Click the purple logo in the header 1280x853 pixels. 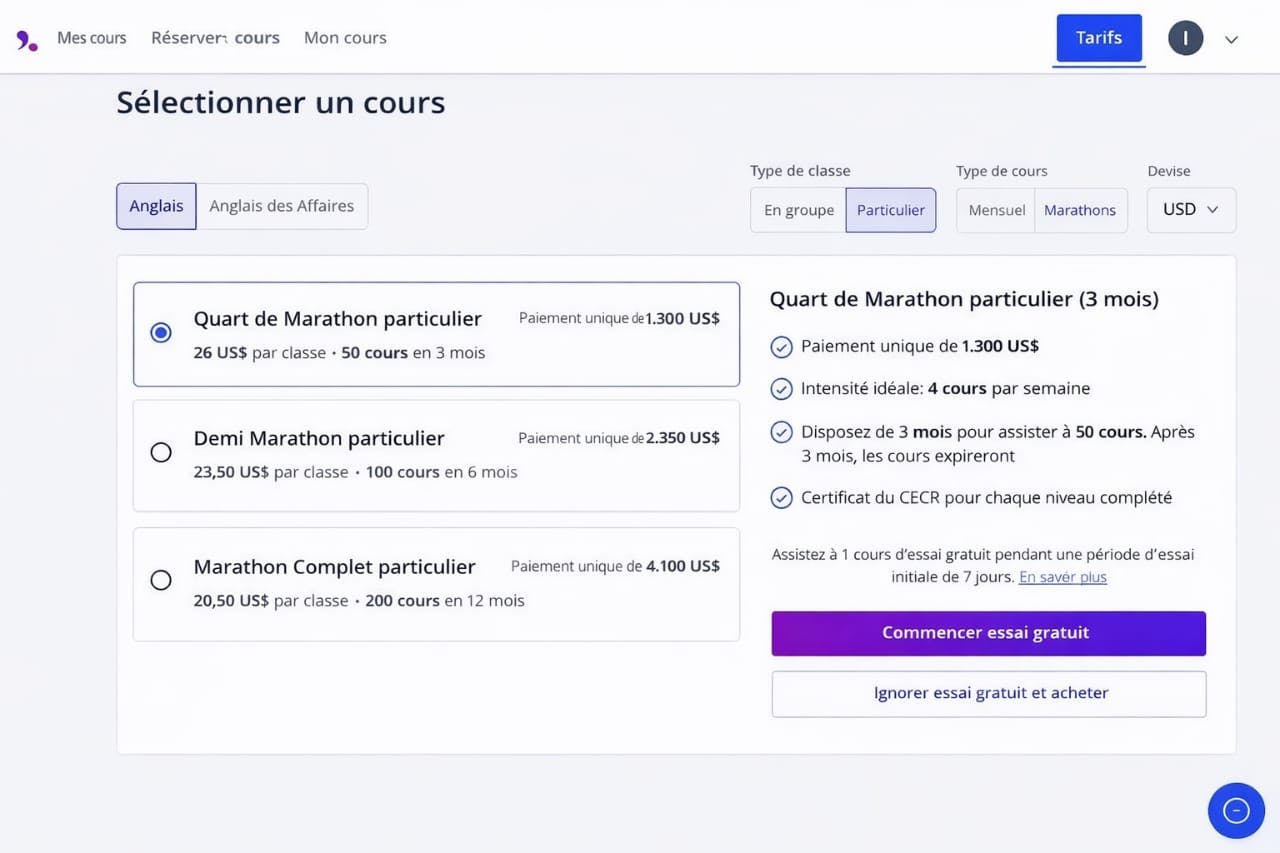point(27,40)
